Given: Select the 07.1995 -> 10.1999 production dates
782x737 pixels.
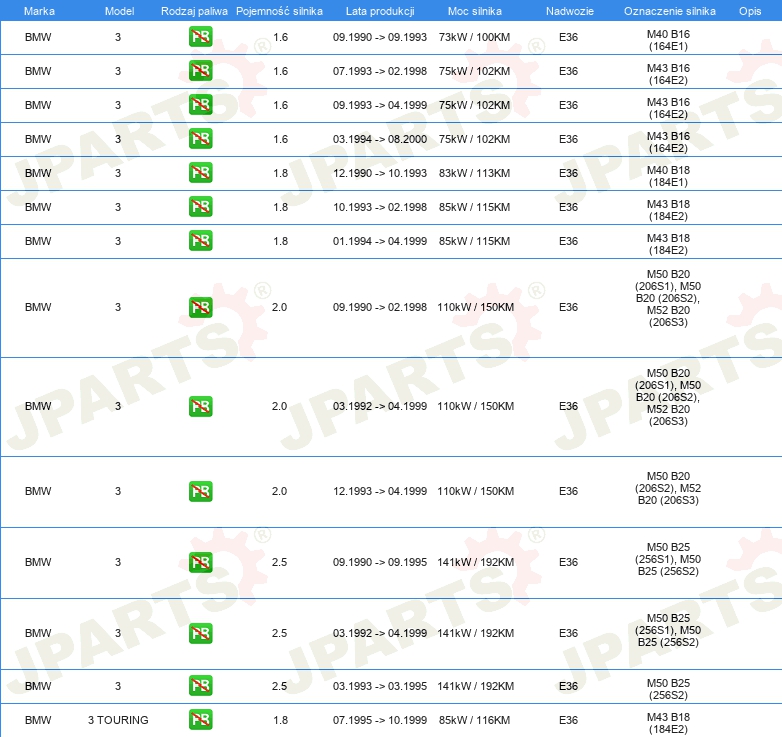Looking at the screenshot, I should pos(380,720).
